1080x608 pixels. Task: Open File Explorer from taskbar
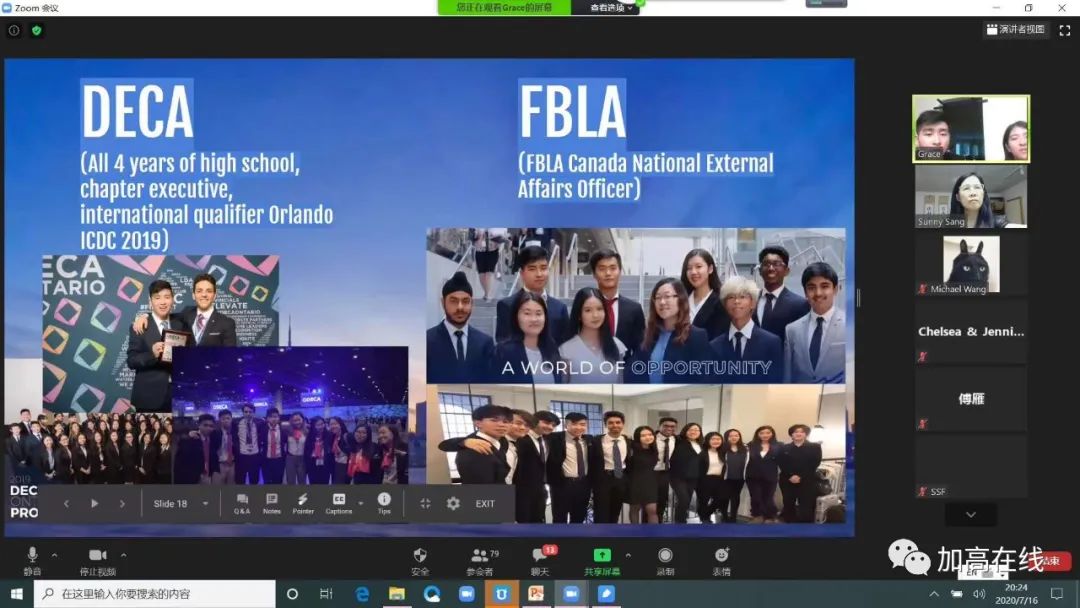(397, 594)
